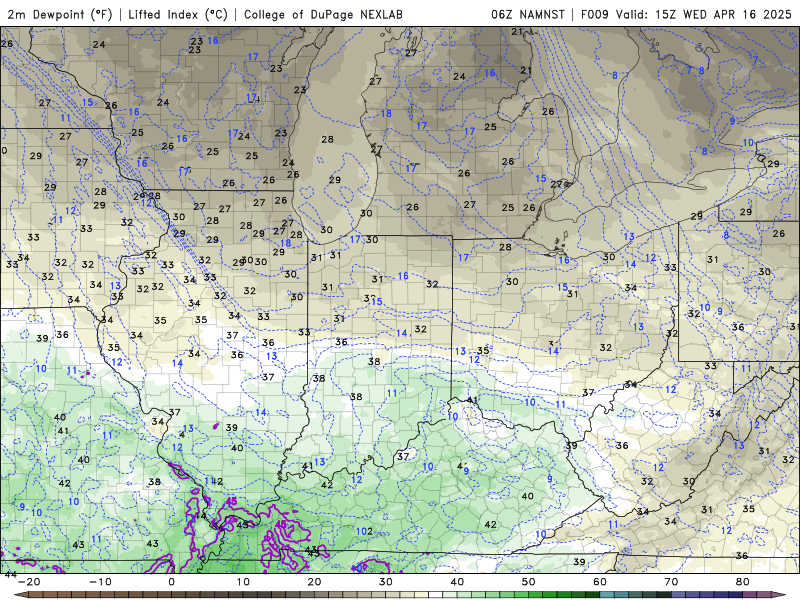Click the 30 label on the bottom color scale
This screenshot has width=800, height=600.
(386, 582)
